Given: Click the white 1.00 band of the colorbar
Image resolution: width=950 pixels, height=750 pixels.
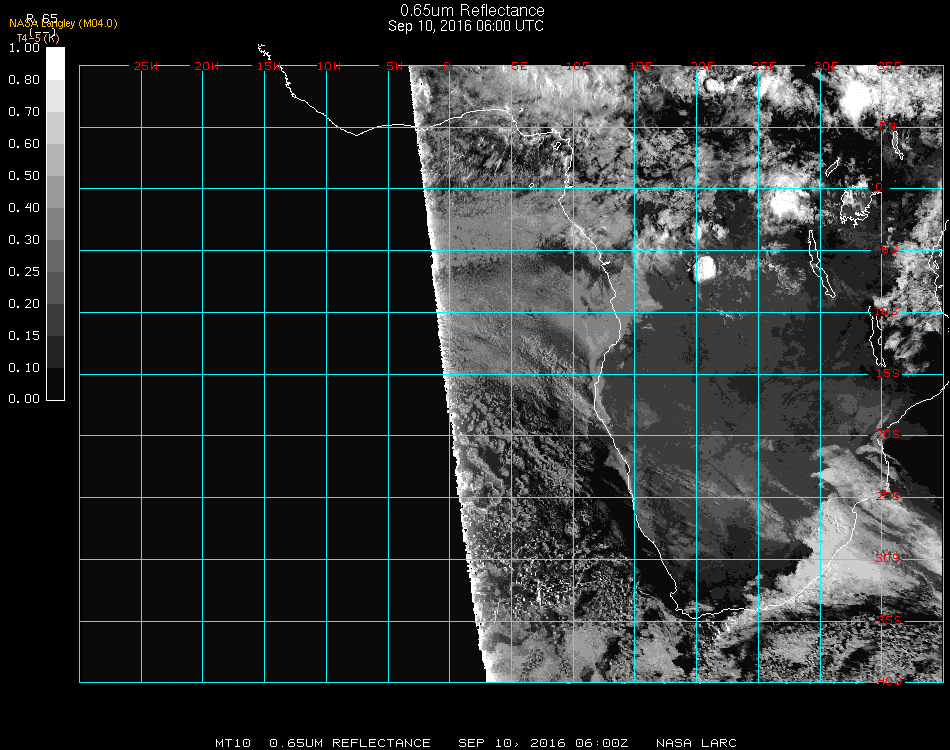Looking at the screenshot, I should (x=56, y=62).
